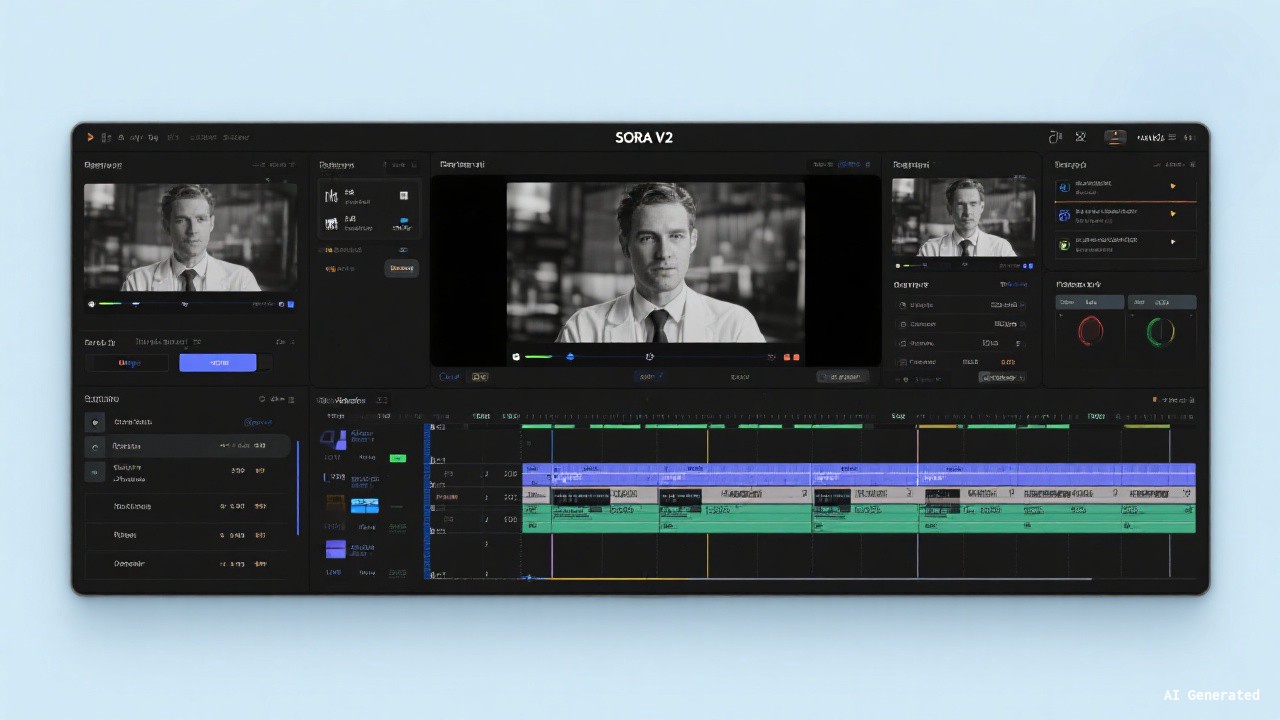Image resolution: width=1280 pixels, height=720 pixels.
Task: Click the orange play logo in title bar
Action: pyautogui.click(x=90, y=137)
